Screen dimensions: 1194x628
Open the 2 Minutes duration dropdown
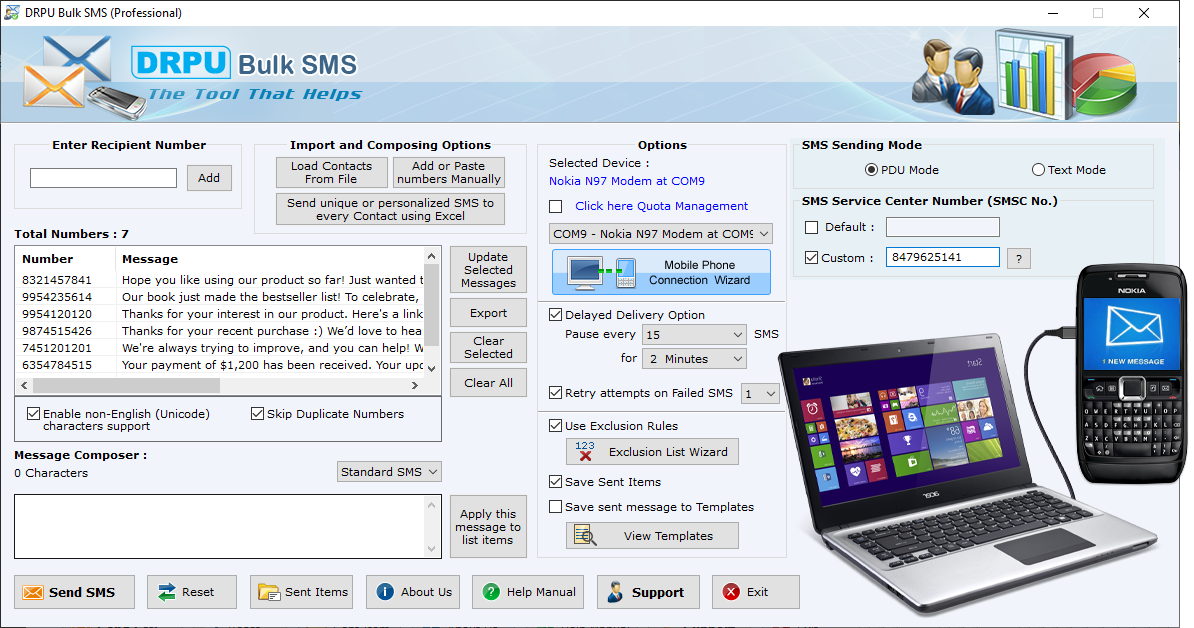point(694,359)
